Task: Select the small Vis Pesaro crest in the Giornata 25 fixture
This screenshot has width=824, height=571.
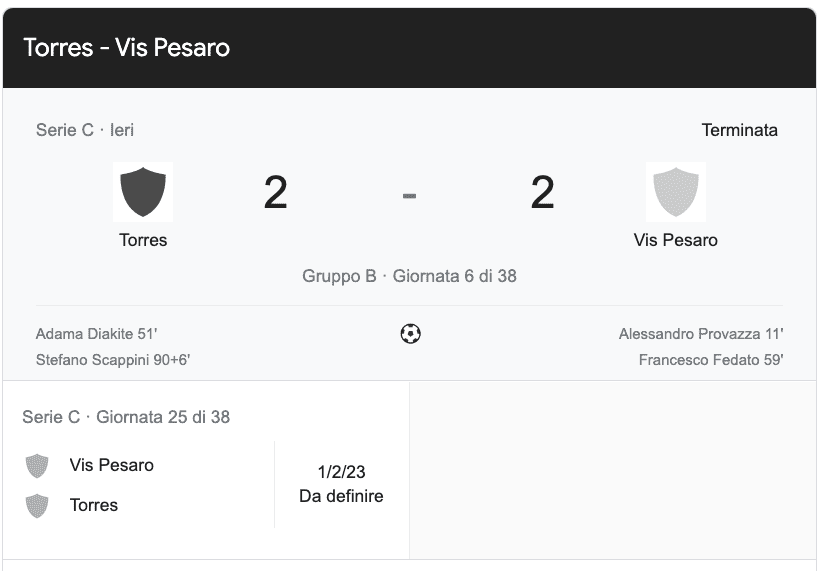Action: [x=37, y=466]
